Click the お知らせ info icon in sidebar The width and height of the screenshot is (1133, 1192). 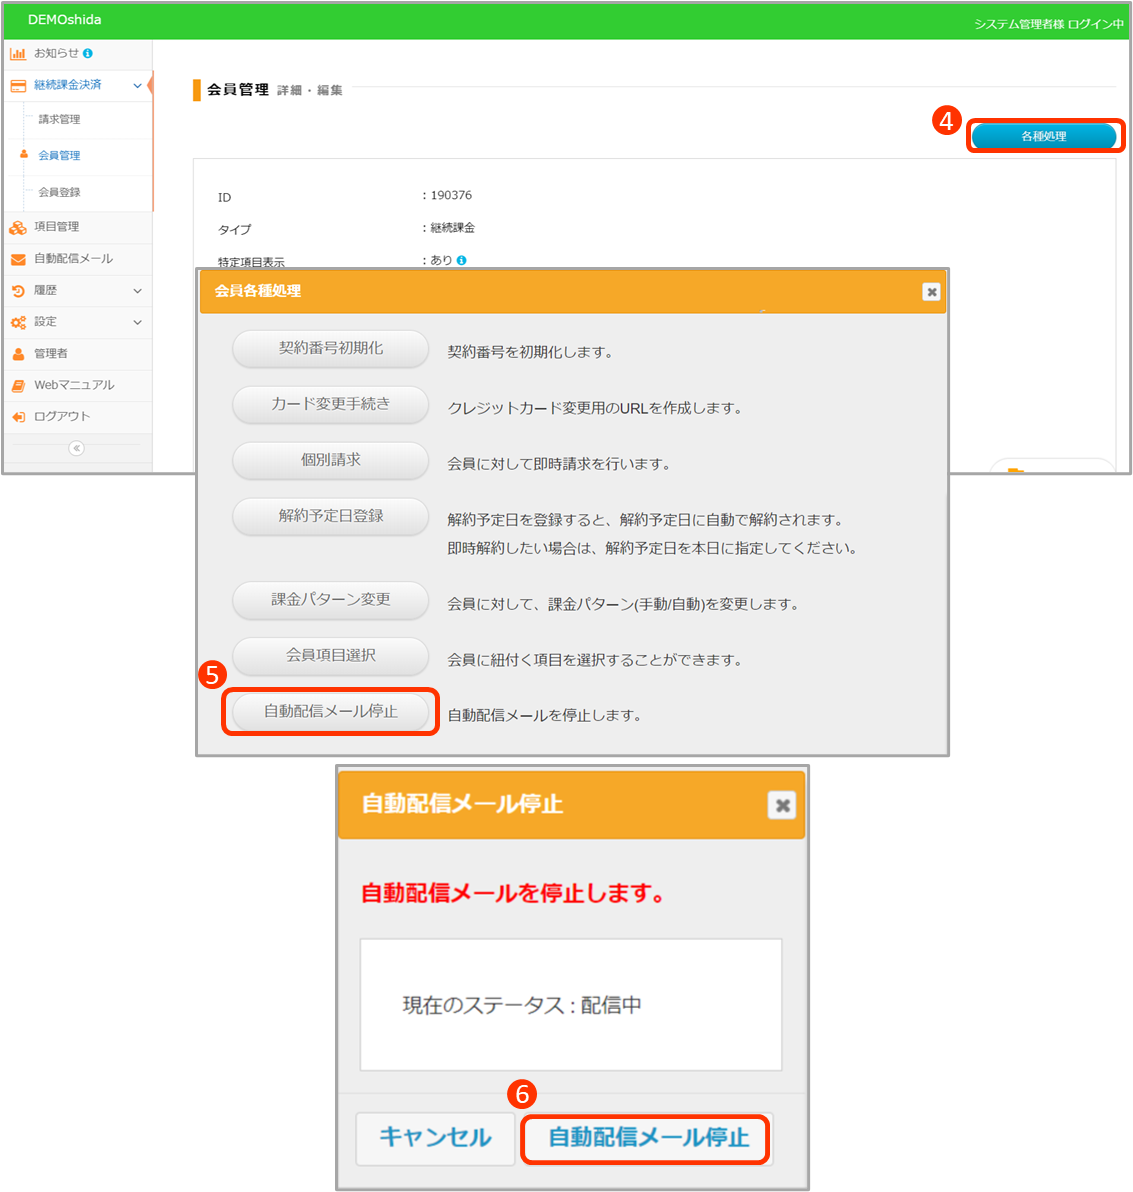click(x=88, y=53)
